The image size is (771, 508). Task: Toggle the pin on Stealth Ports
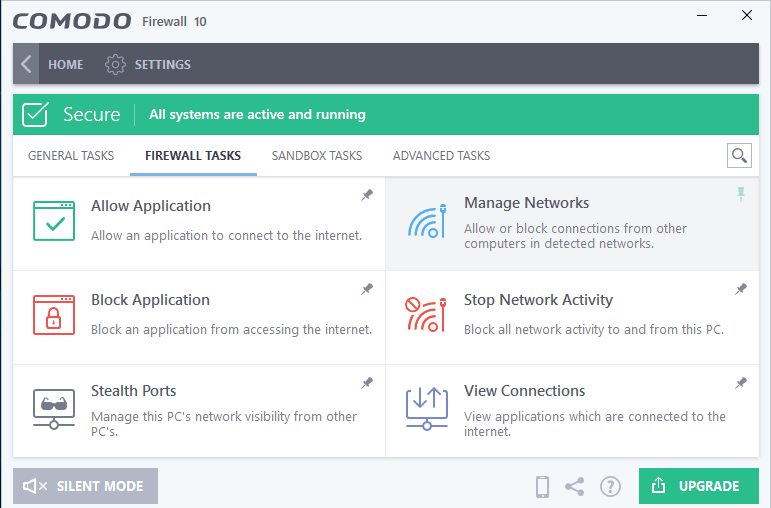pyautogui.click(x=367, y=383)
